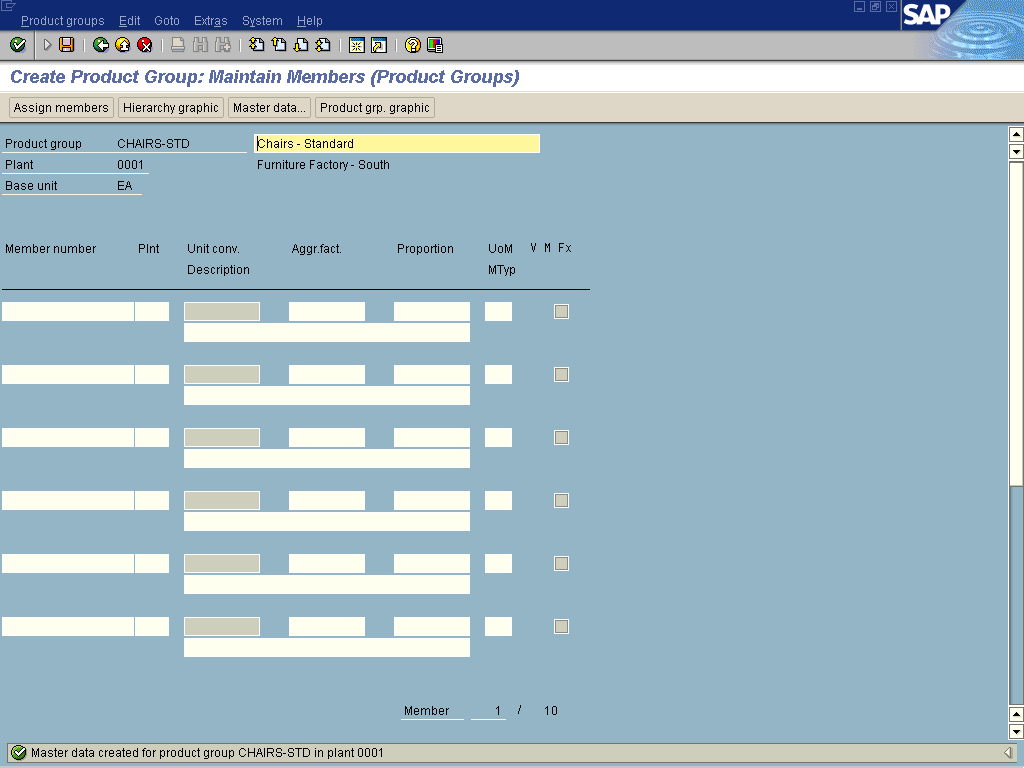This screenshot has width=1024, height=768.
Task: Open Help with the question mark icon
Action: coord(413,44)
